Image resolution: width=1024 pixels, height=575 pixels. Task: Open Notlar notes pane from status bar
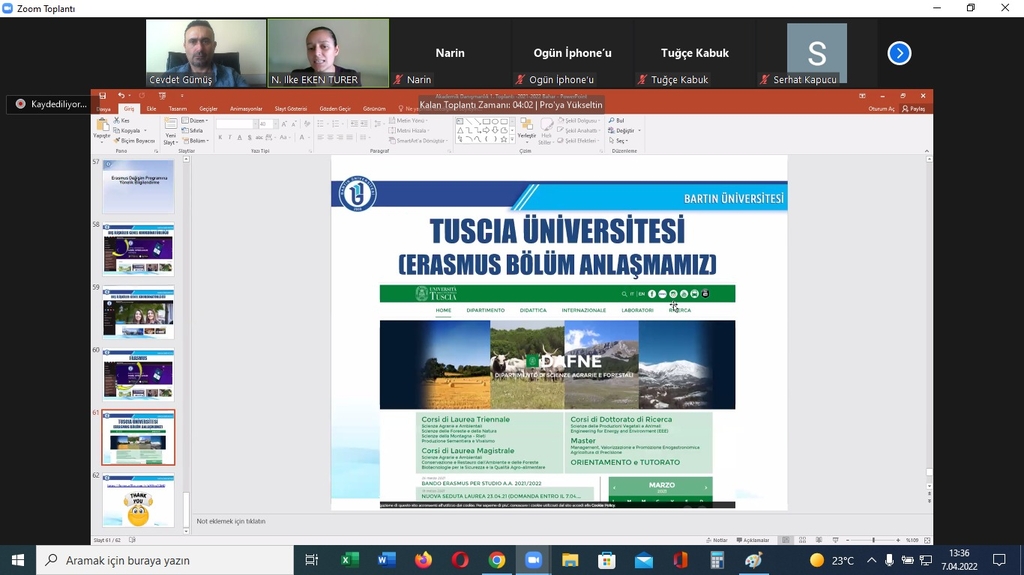(716, 540)
